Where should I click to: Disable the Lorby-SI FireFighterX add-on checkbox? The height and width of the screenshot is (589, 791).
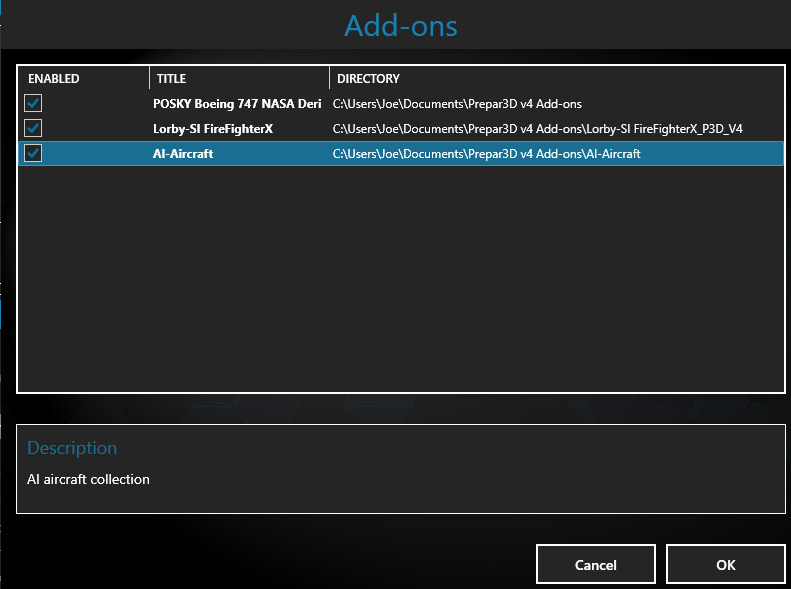(33, 128)
